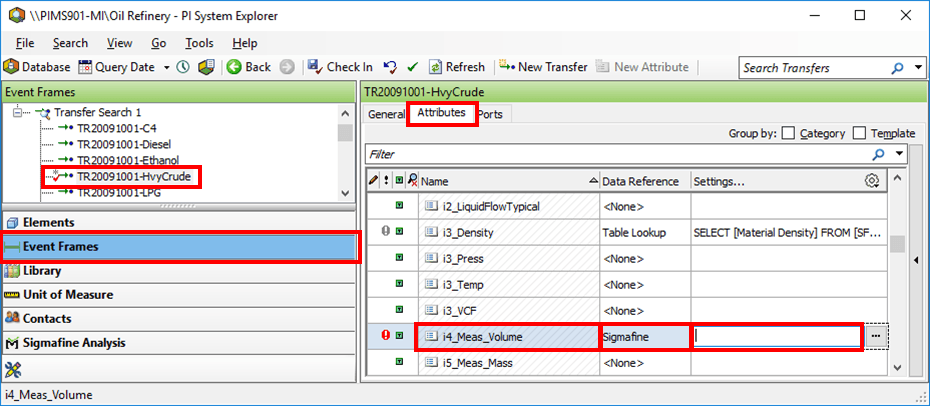Select TR20091001-Diesel transfer
Viewport: 930px width, 406px height.
(x=124, y=144)
